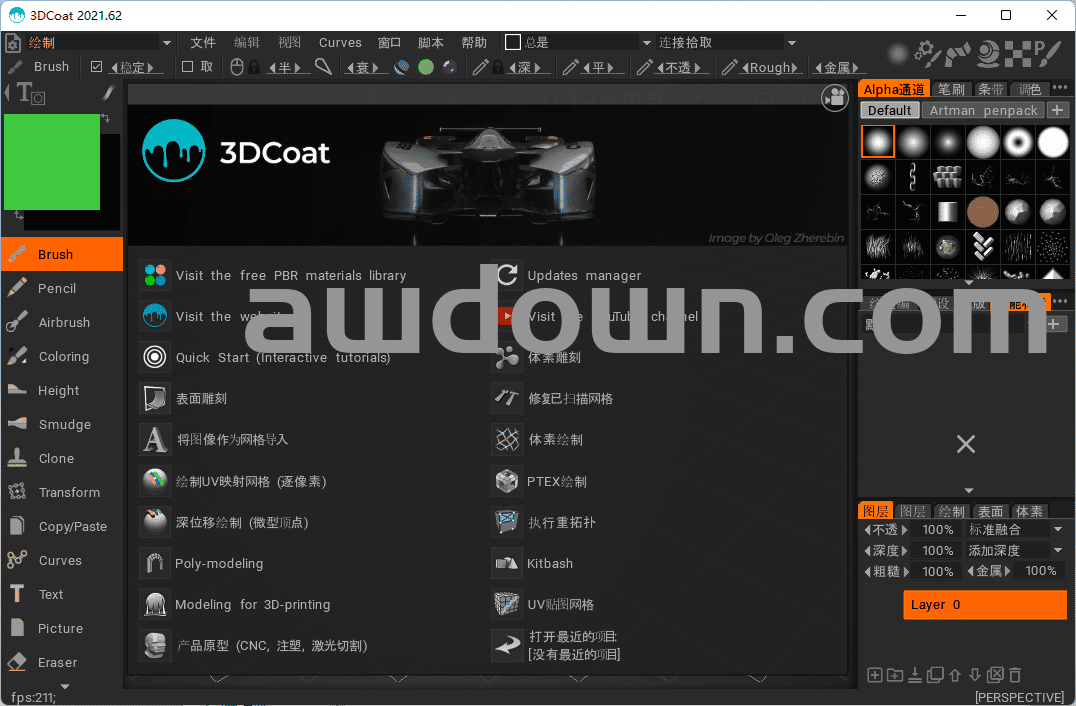This screenshot has height=706, width=1076.
Task: Add a new layer with plus icon
Action: click(874, 675)
